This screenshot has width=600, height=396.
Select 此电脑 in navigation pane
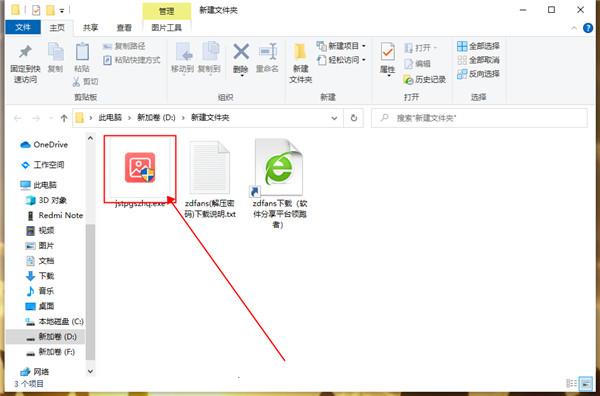click(38, 185)
